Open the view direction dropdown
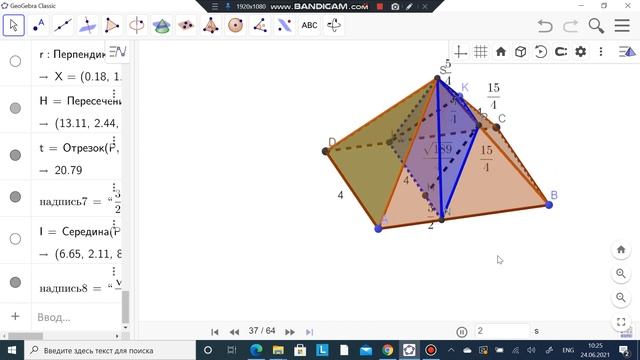 pos(561,52)
